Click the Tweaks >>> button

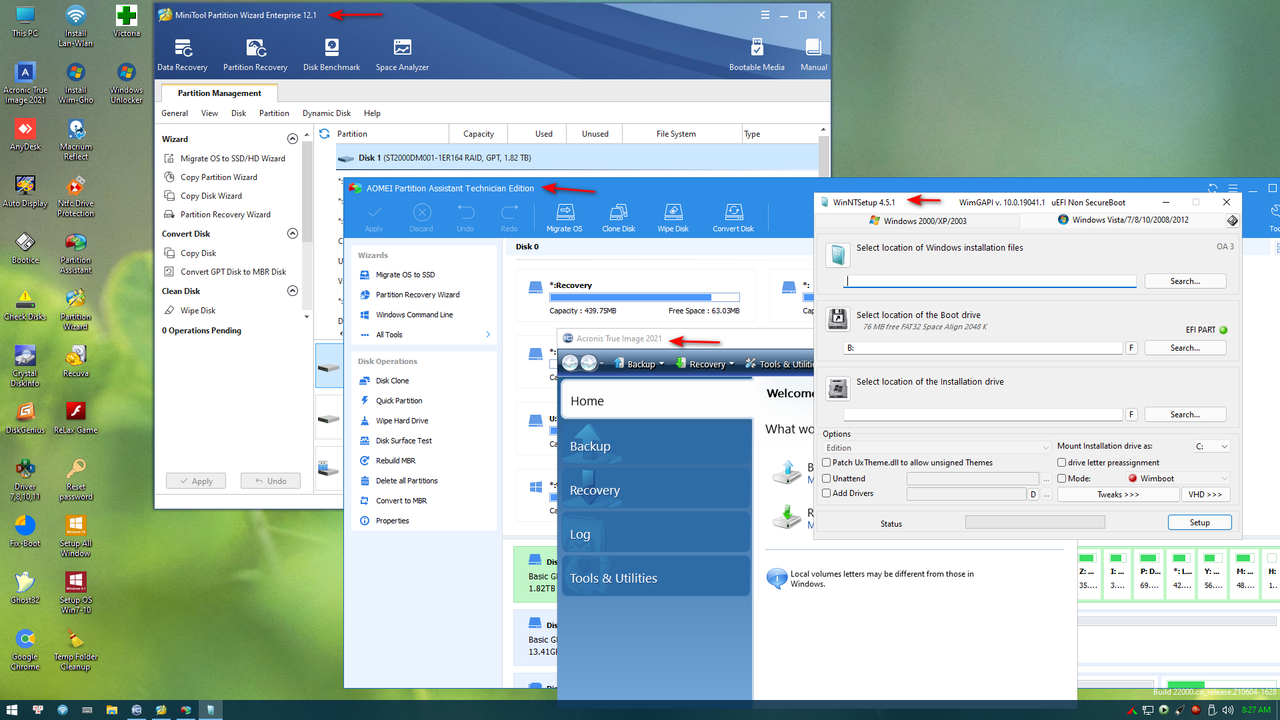coord(1118,494)
